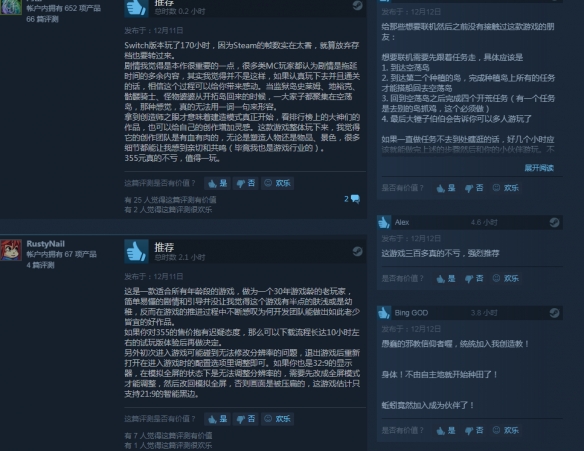Open RustyNail's profile name link

click(x=45, y=244)
